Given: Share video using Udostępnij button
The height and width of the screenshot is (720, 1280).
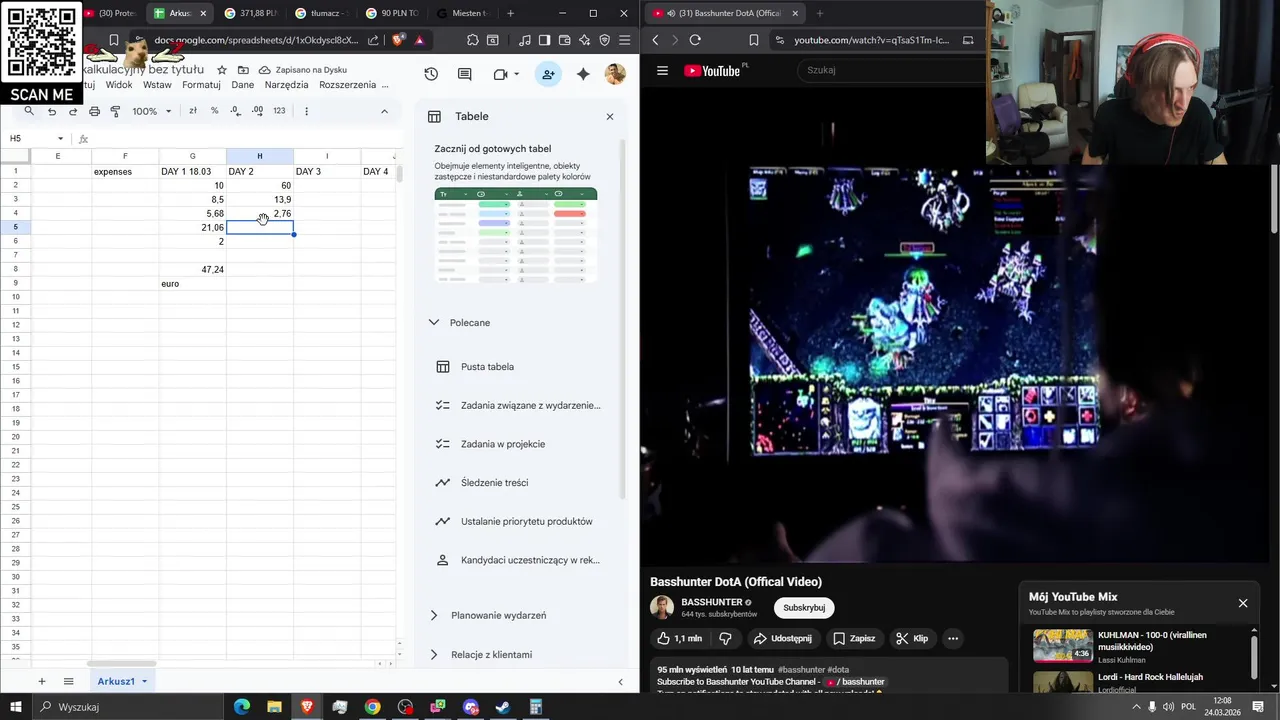Looking at the screenshot, I should 783,638.
